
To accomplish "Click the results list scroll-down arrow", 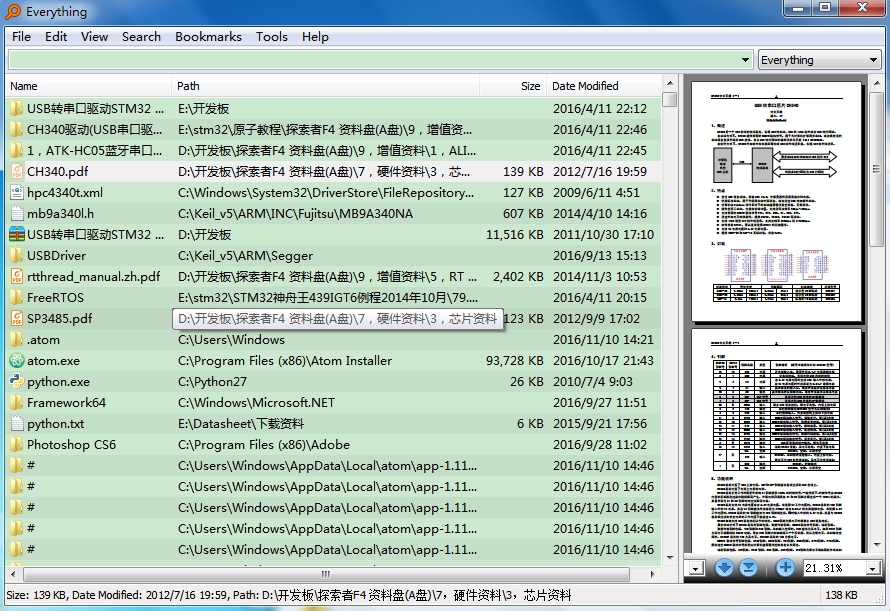I will pos(670,558).
